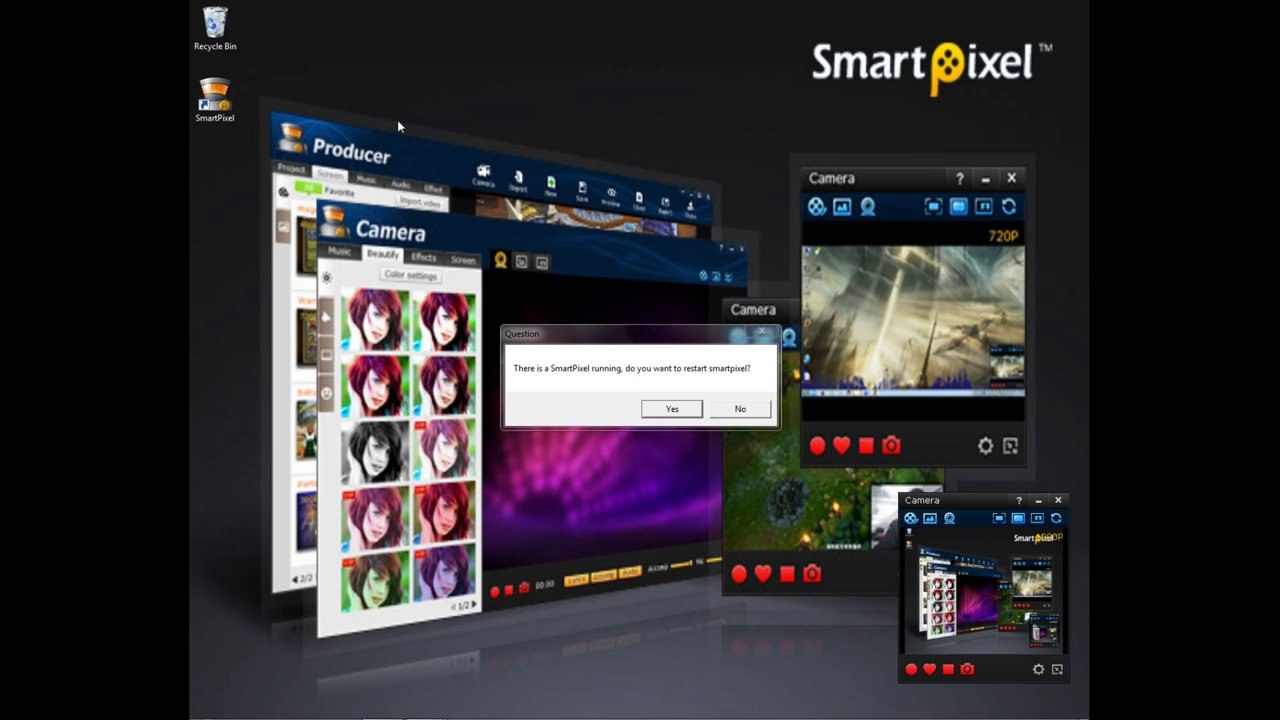This screenshot has width=1280, height=720.
Task: Select the bracketed region capture icon, small Camera window
Action: tap(999, 518)
